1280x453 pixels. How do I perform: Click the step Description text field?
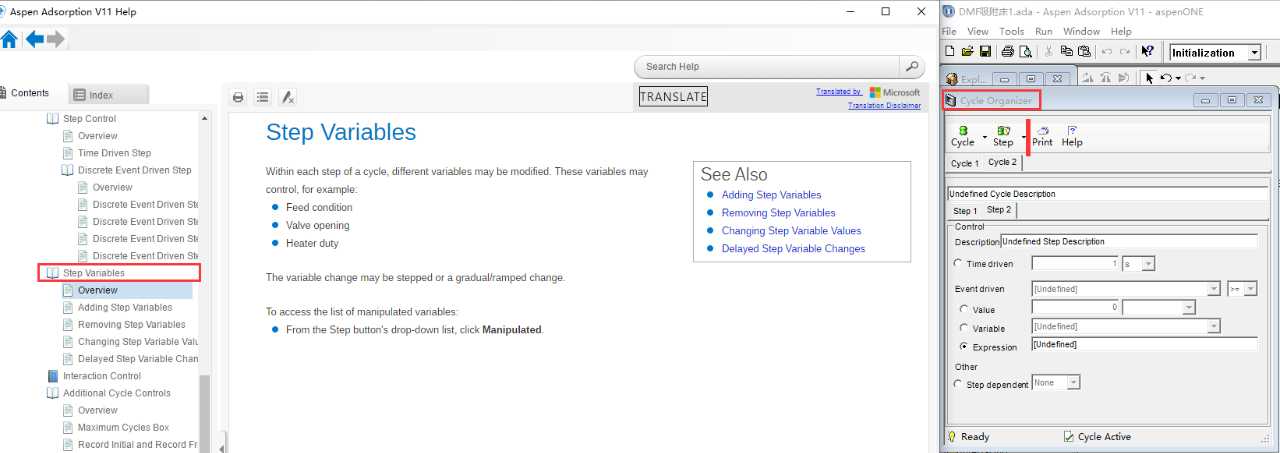tap(1129, 241)
